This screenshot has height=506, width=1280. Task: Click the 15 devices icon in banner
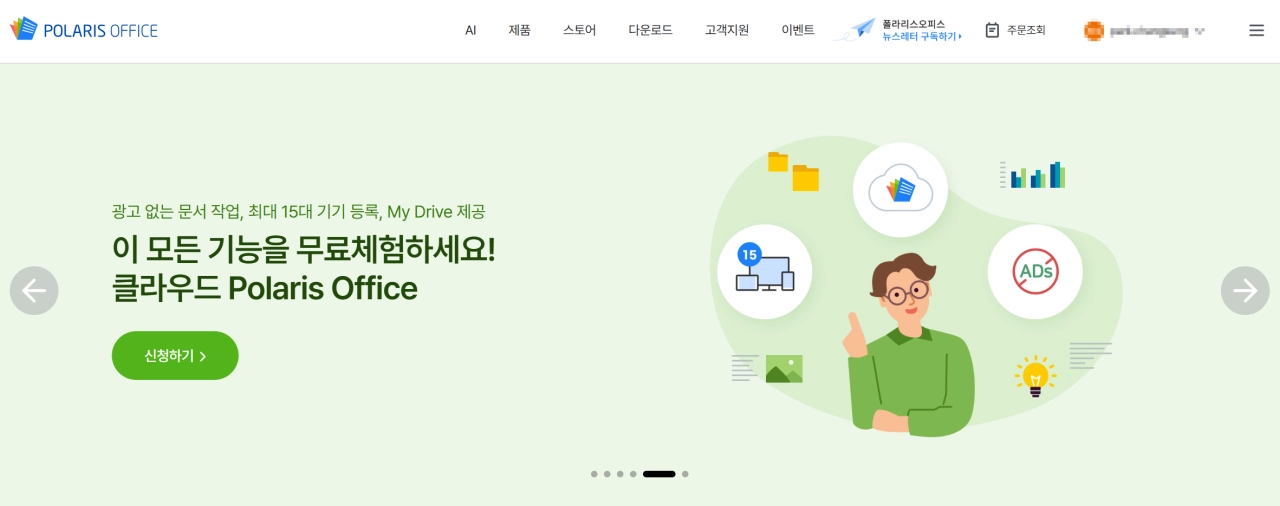pos(765,272)
